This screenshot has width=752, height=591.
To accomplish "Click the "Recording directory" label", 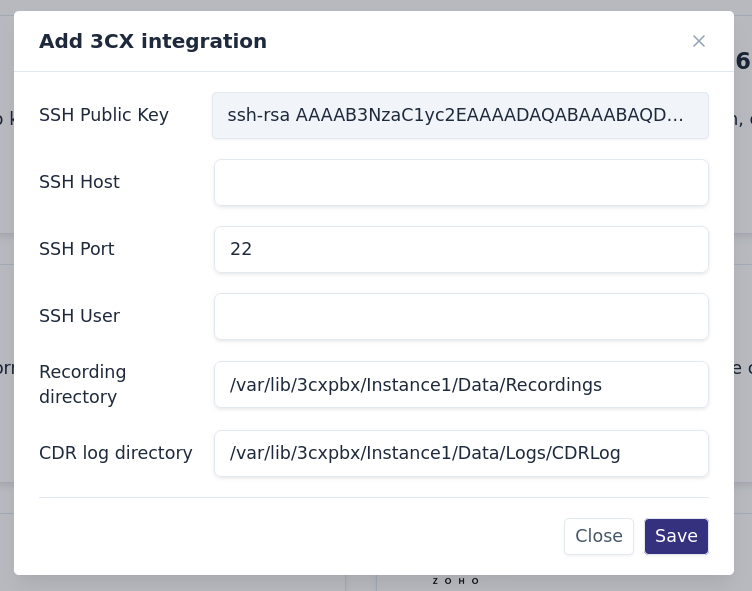I will pos(82,384).
